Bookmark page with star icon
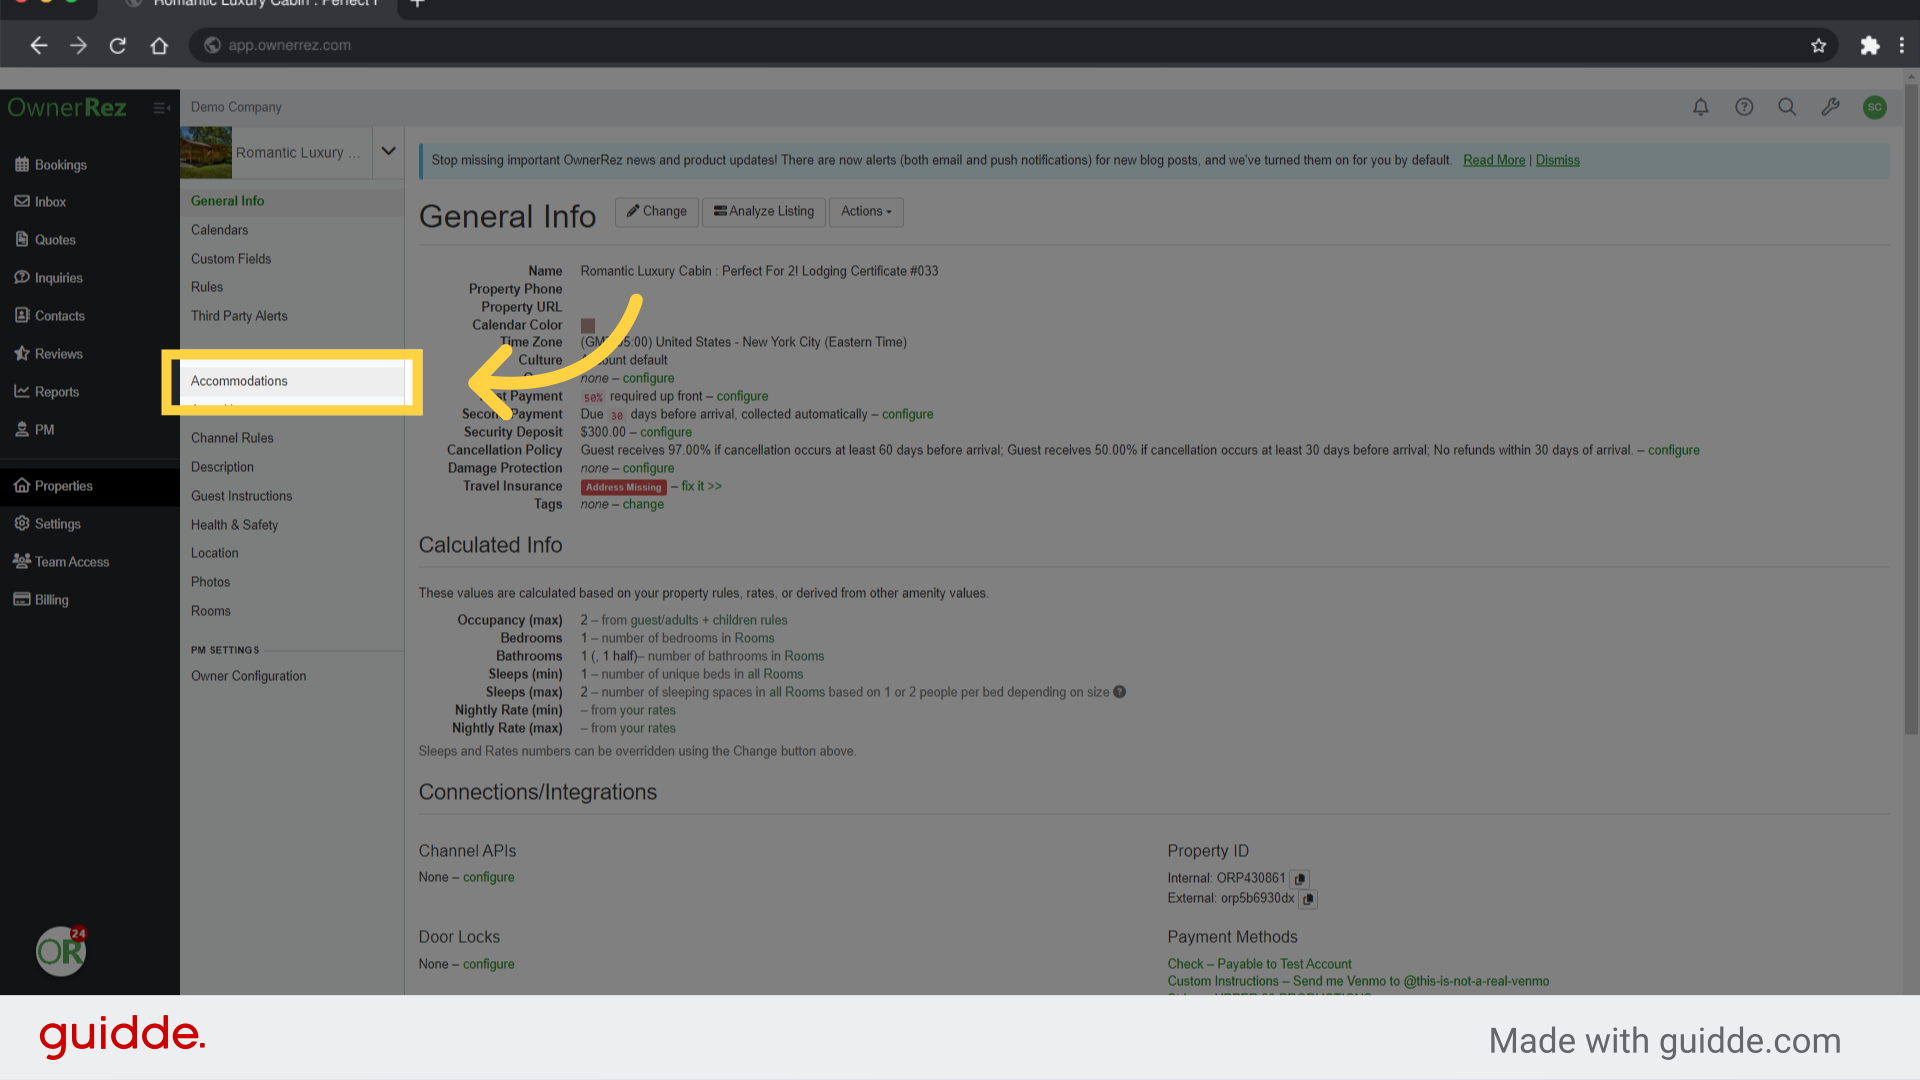Image resolution: width=1920 pixels, height=1080 pixels. coord(1818,45)
